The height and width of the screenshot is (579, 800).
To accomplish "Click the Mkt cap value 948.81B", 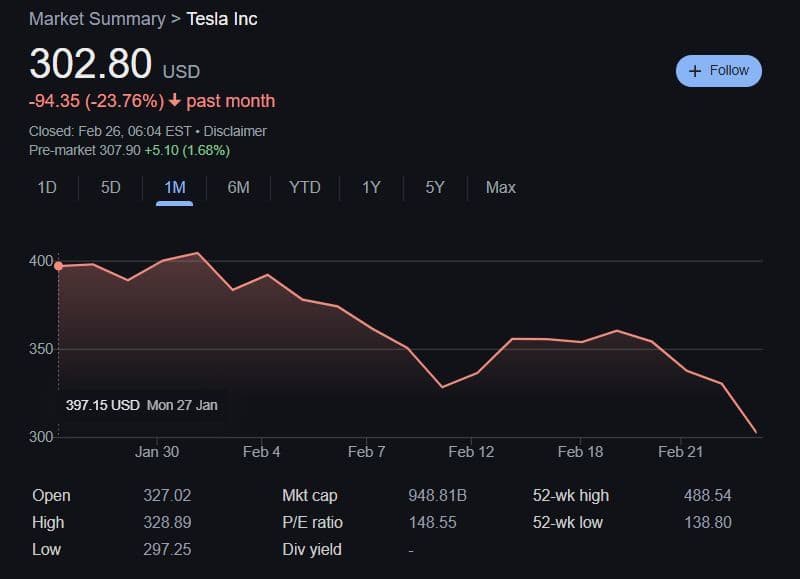I will click(438, 496).
